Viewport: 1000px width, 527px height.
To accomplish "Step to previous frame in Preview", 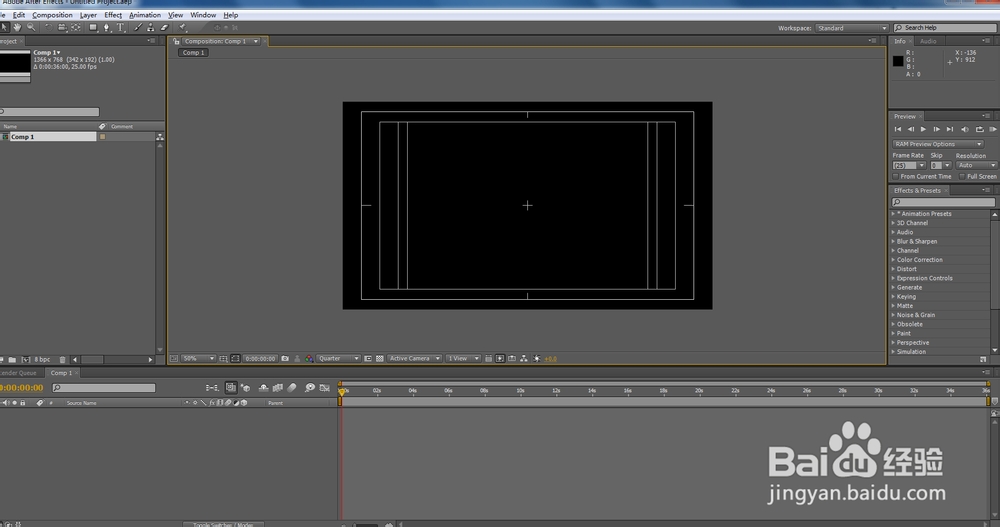I will pyautogui.click(x=911, y=130).
